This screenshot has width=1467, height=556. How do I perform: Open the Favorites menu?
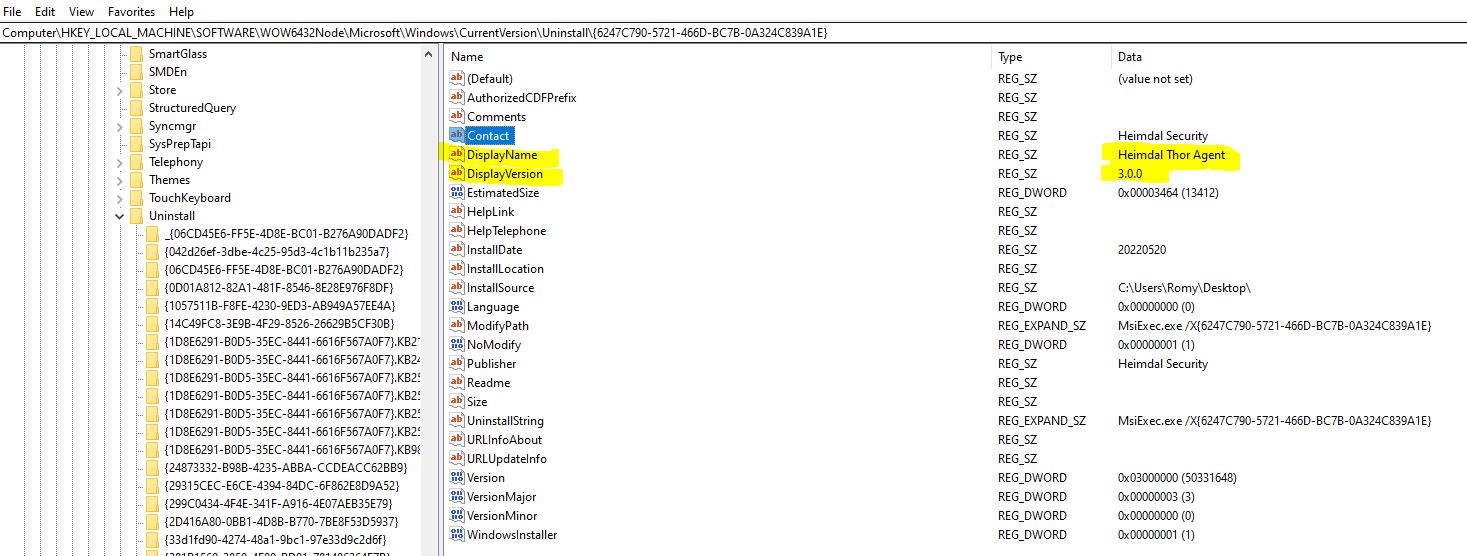[x=132, y=12]
